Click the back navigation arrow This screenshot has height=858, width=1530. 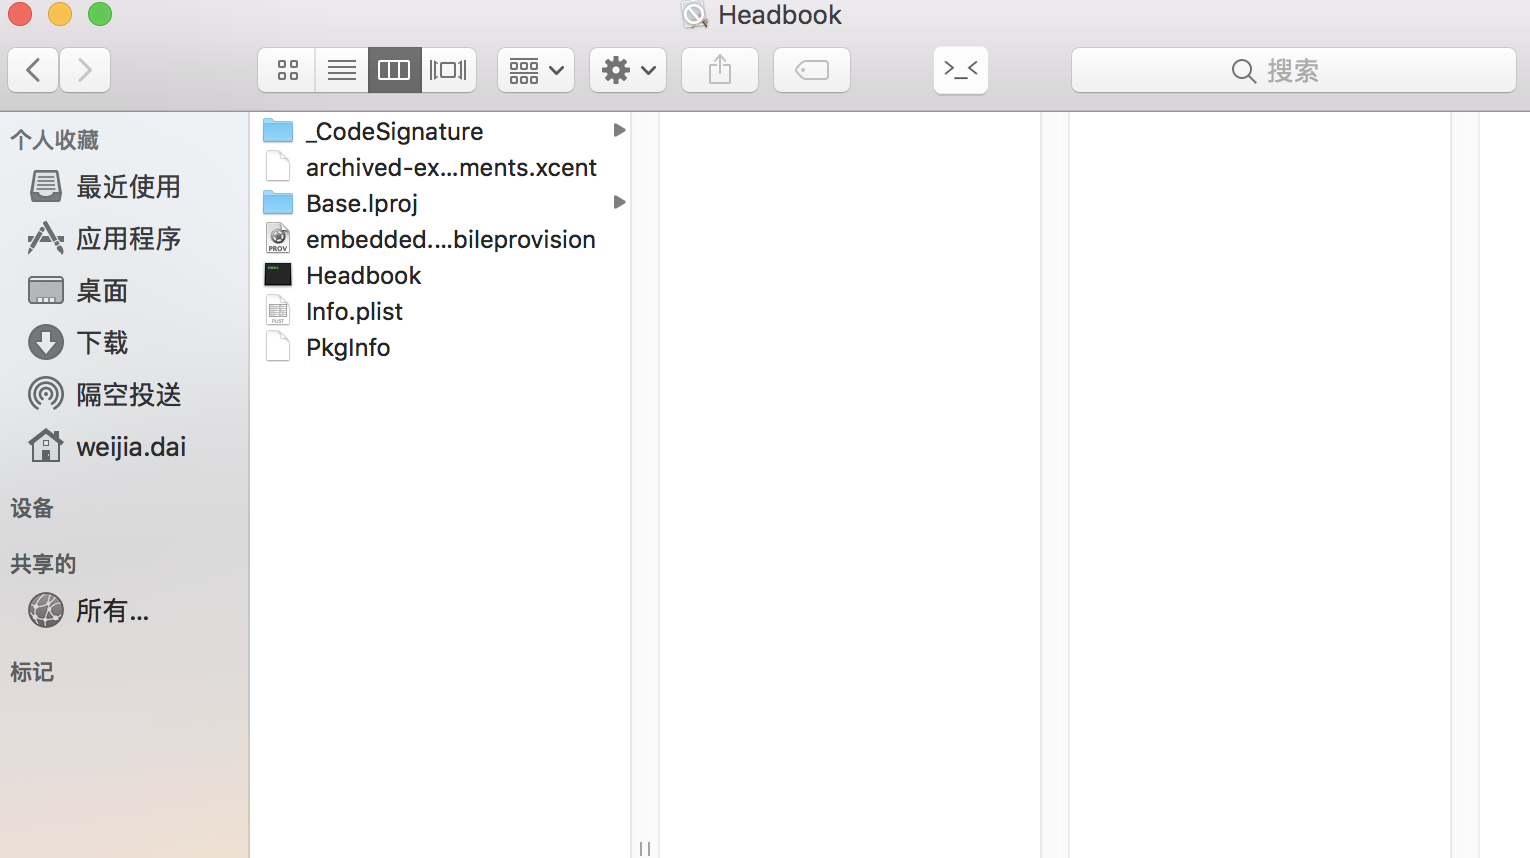(x=33, y=70)
